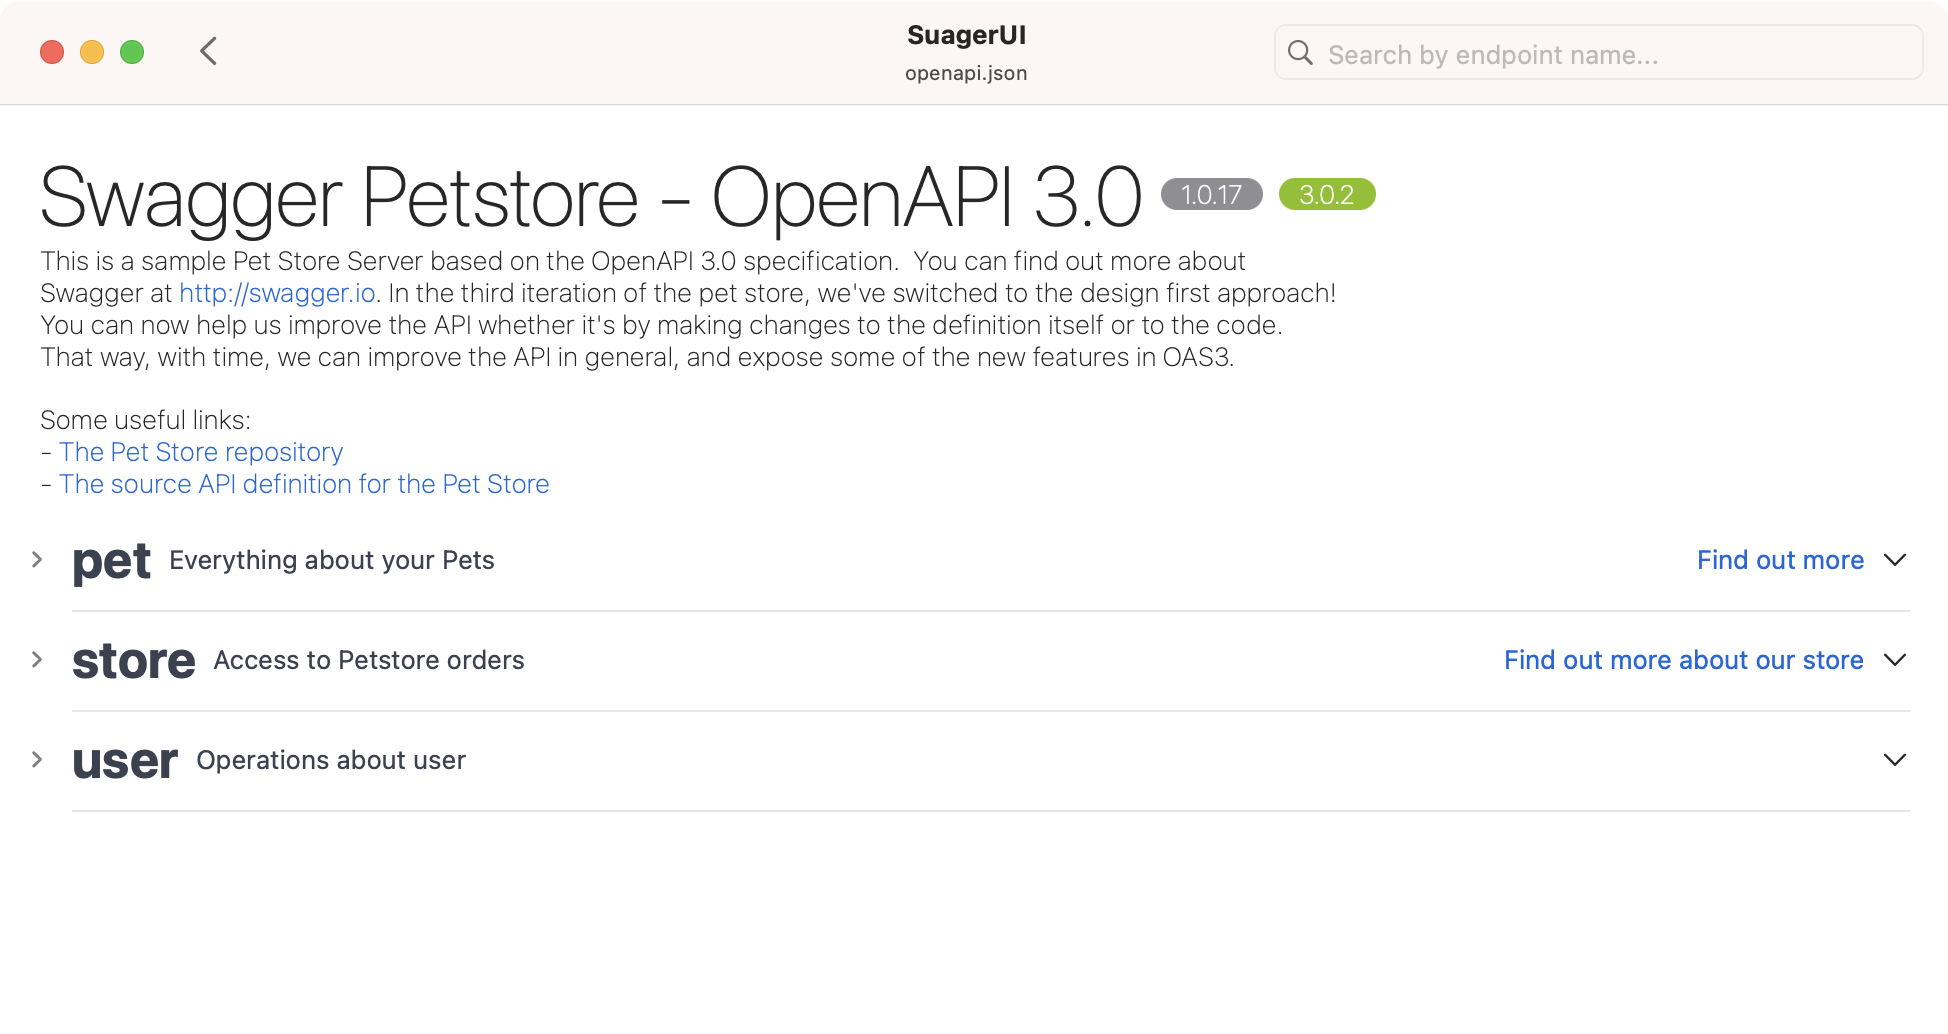The image size is (1948, 1034).
Task: Select the store tag heading
Action: (x=134, y=661)
